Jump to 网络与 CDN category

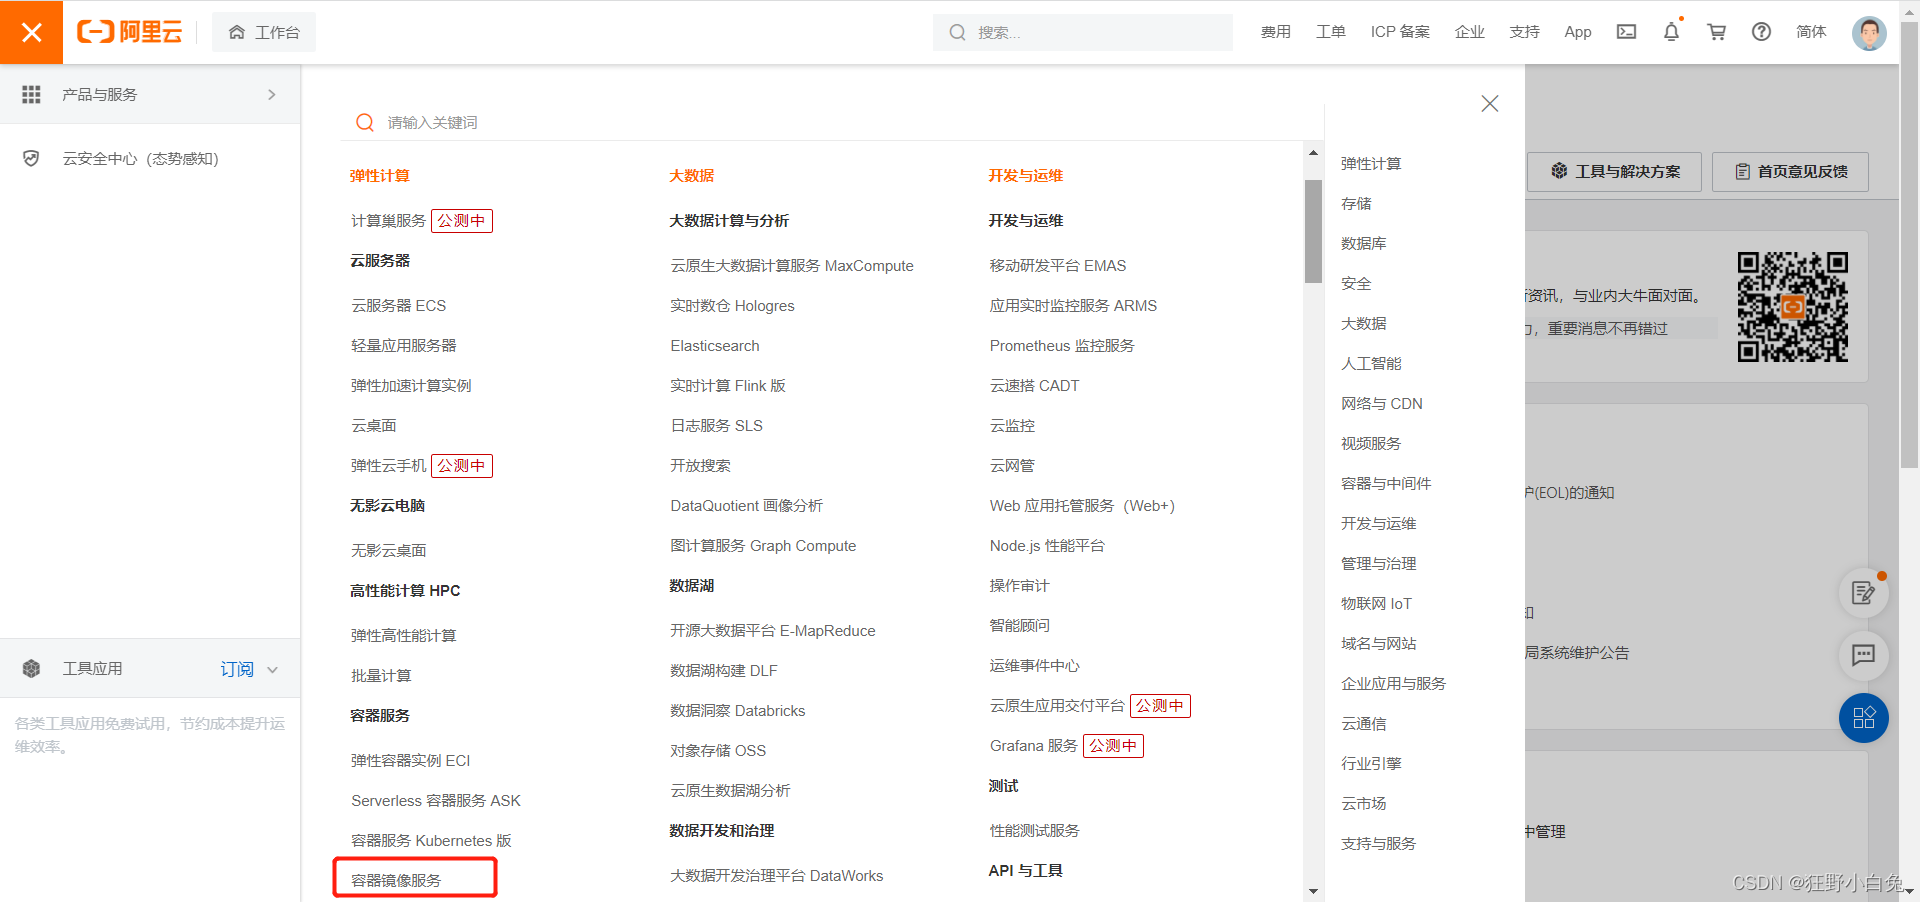pos(1382,403)
